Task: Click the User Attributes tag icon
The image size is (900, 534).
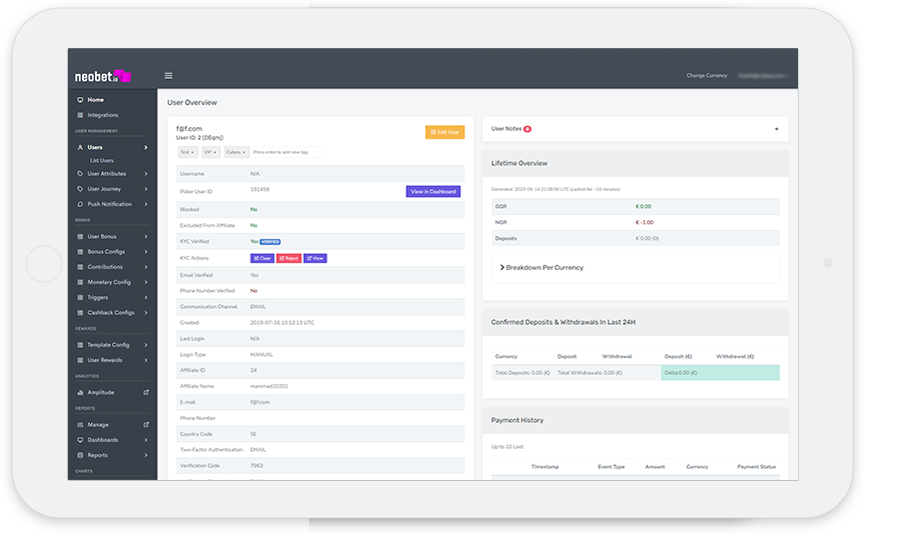Action: tap(80, 174)
